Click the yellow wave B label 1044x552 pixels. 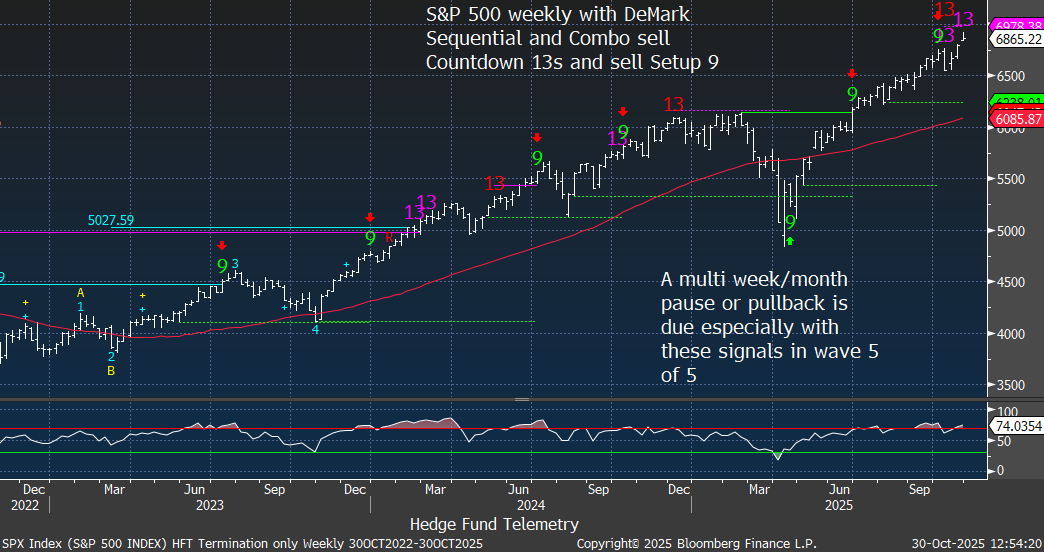point(112,370)
